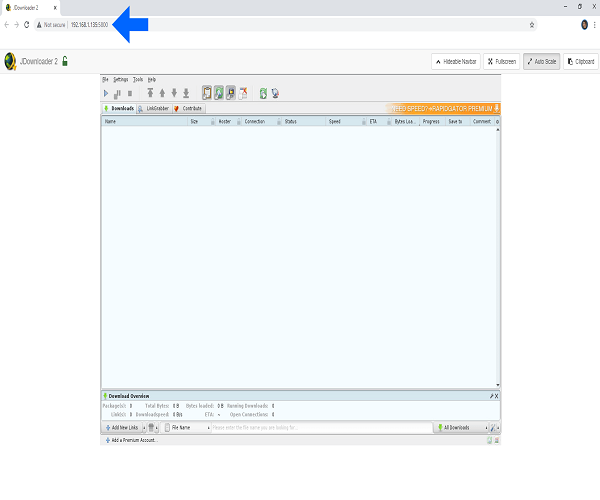Click the trash cleanup icon
The image size is (600, 500).
point(151,427)
